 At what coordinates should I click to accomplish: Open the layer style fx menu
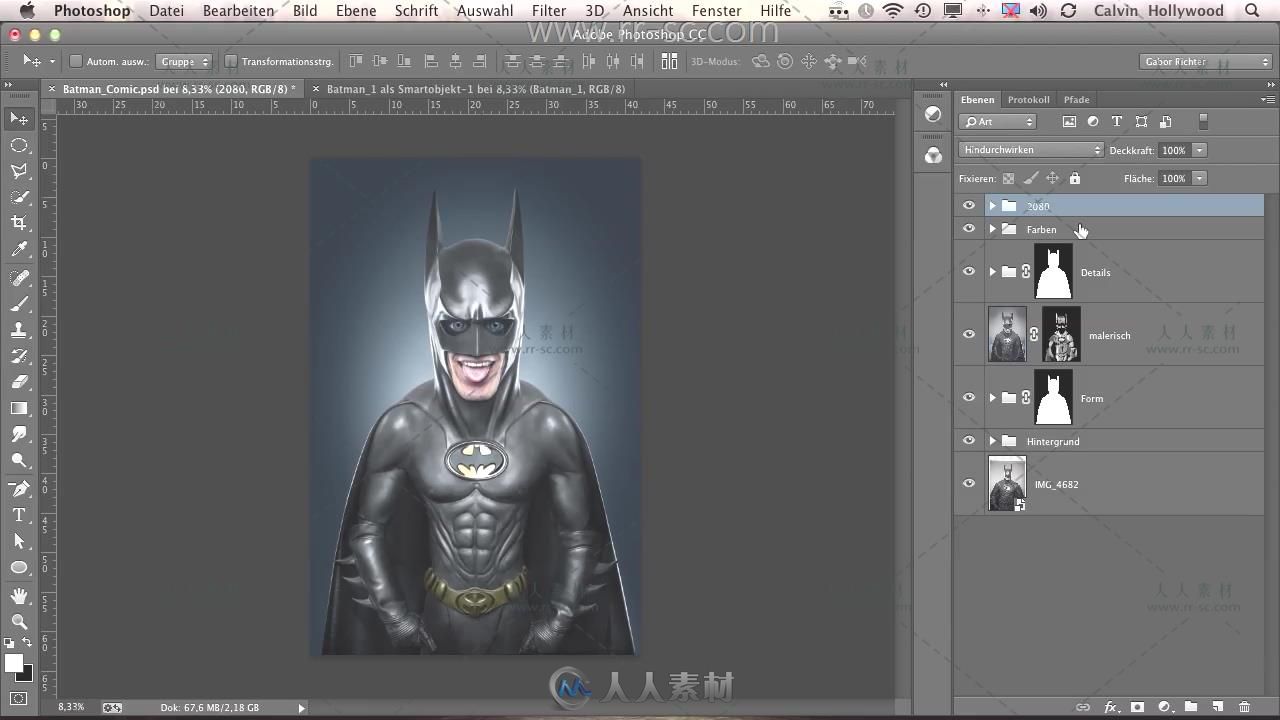1110,707
